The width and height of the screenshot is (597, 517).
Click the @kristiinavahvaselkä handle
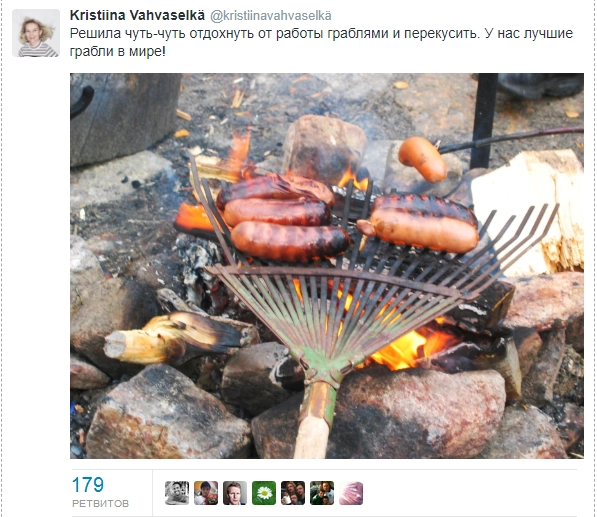[x=271, y=16]
